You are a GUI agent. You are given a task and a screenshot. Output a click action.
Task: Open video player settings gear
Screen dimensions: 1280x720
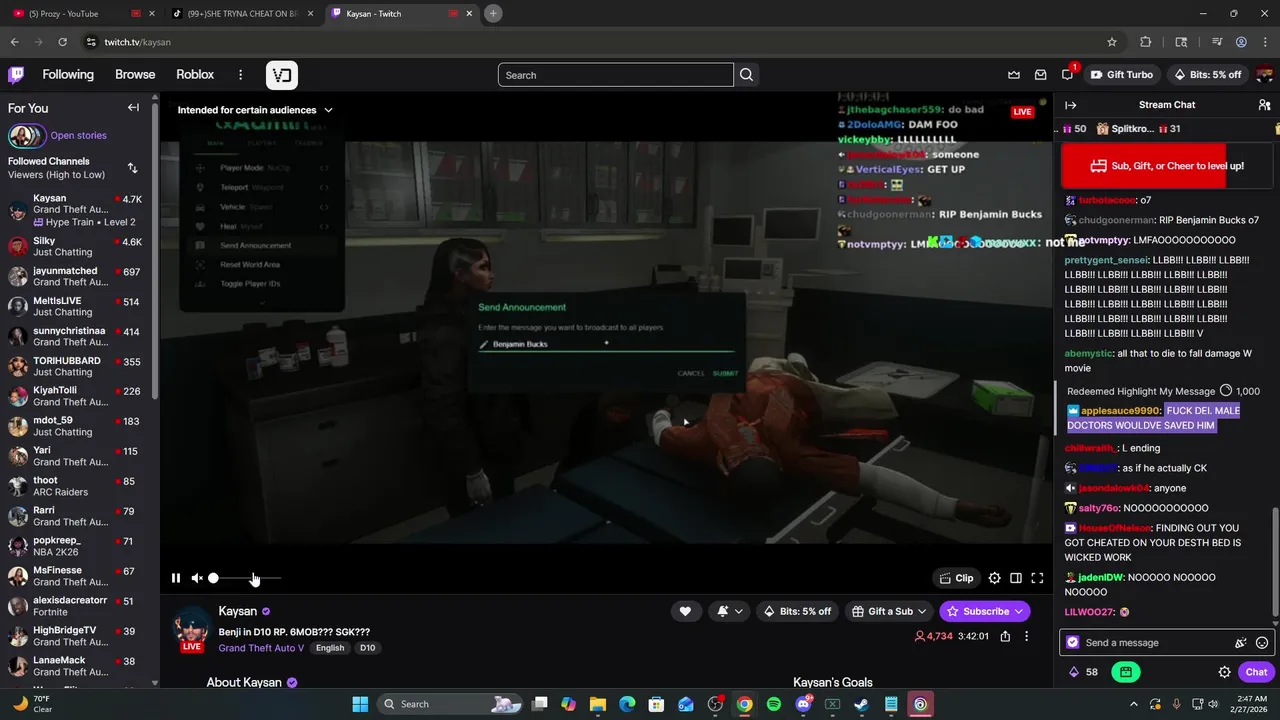[994, 578]
